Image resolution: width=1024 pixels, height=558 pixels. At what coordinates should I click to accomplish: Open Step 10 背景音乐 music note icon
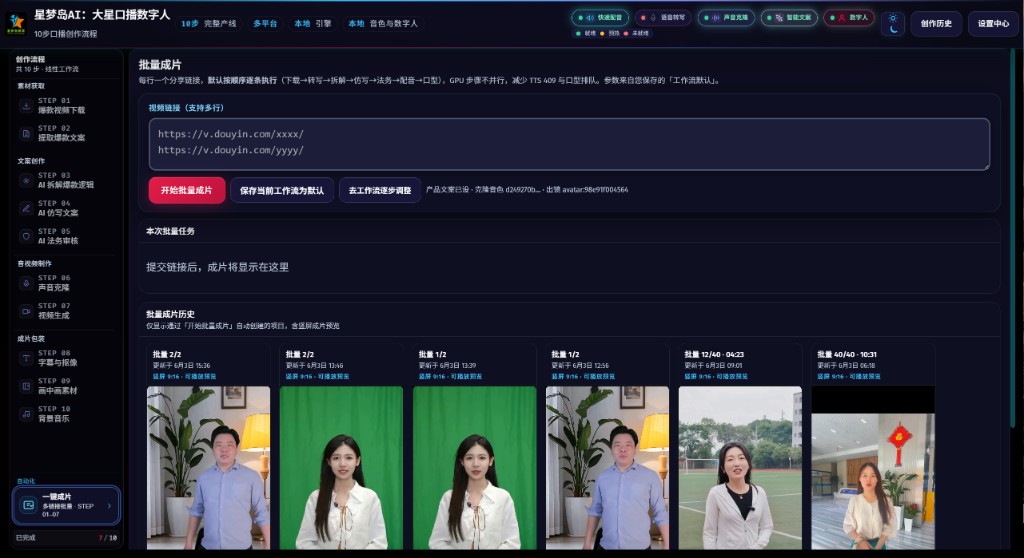click(x=26, y=414)
